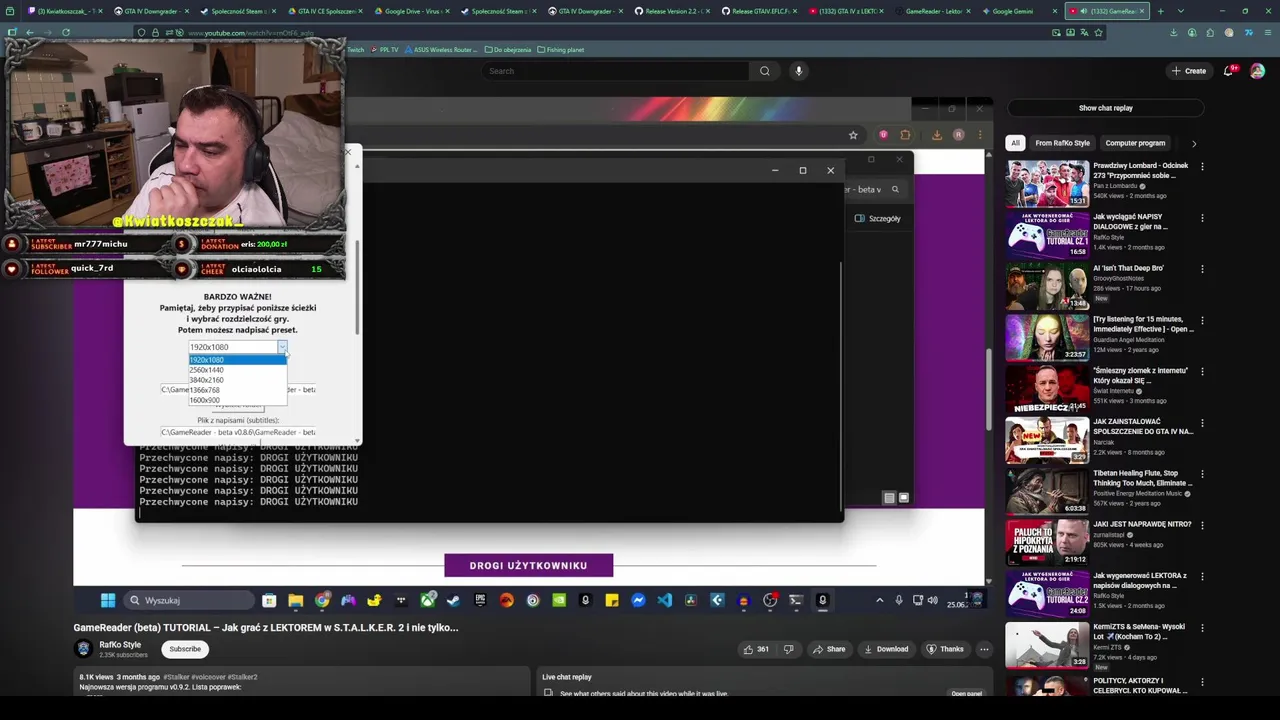
Task: Click the #Stalker hashtag in description
Action: [x=178, y=677]
